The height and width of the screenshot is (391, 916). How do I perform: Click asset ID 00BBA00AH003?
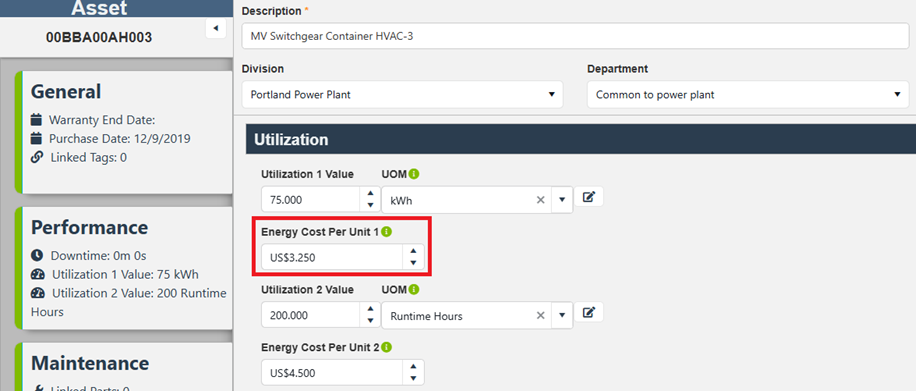tap(99, 38)
